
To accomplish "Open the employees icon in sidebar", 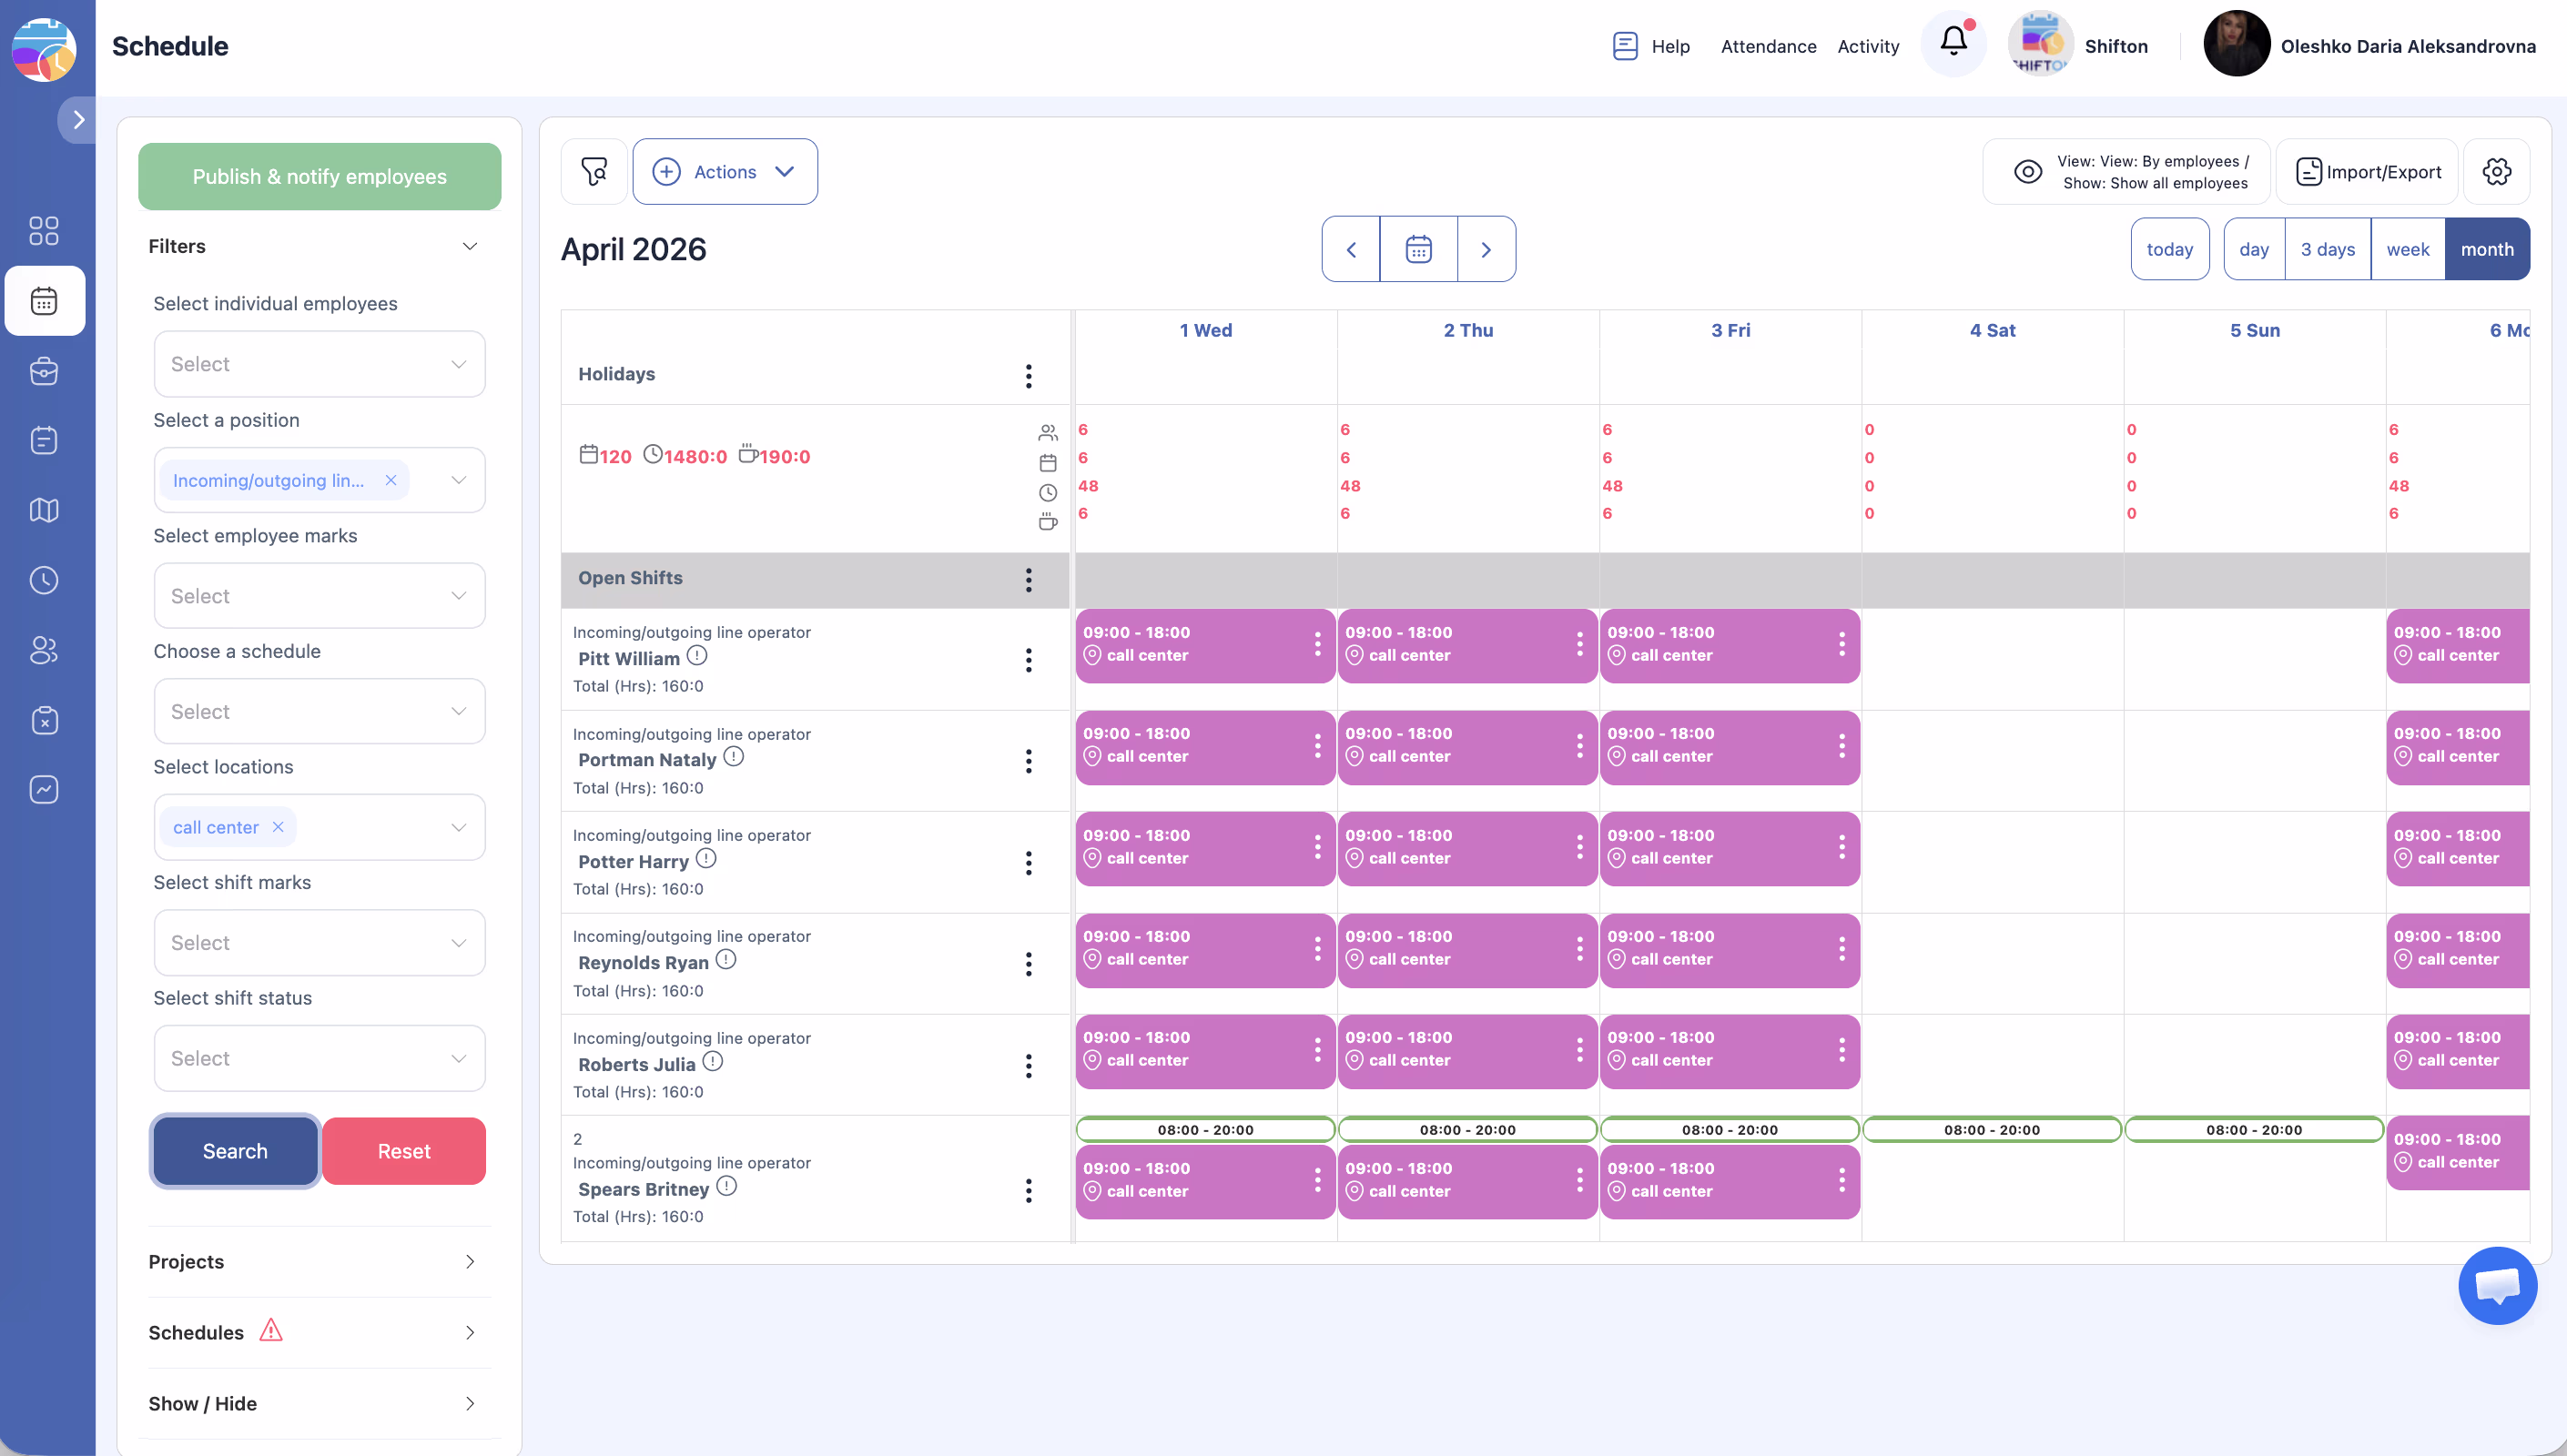I will coord(44,650).
